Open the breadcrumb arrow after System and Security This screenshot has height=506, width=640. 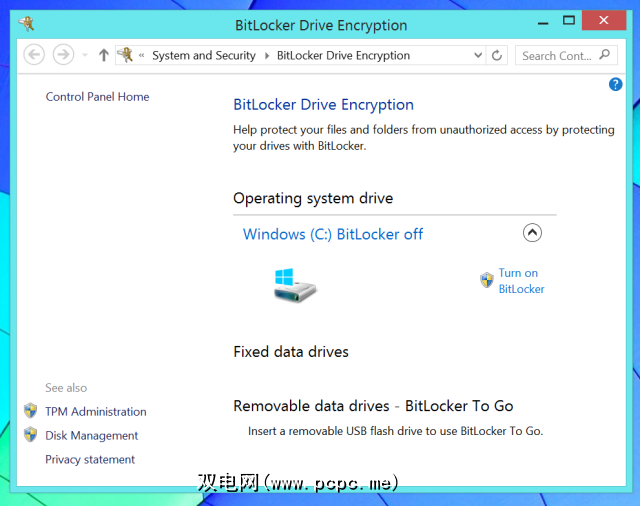pyautogui.click(x=267, y=55)
